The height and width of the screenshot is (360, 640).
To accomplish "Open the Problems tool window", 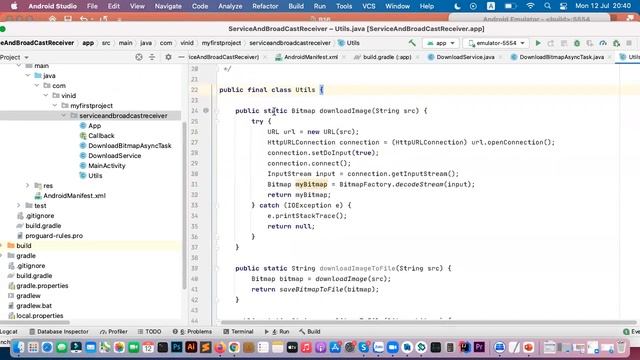I will pyautogui.click(x=192, y=332).
